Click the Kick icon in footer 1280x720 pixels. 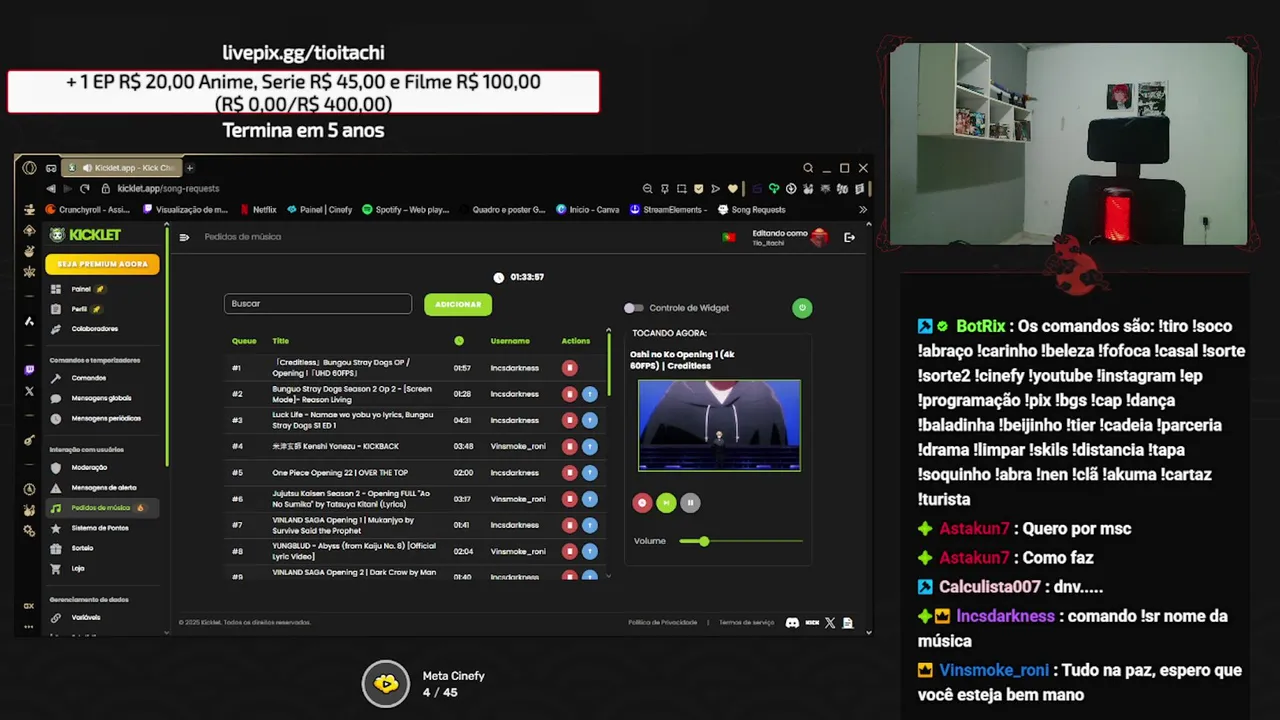(812, 622)
